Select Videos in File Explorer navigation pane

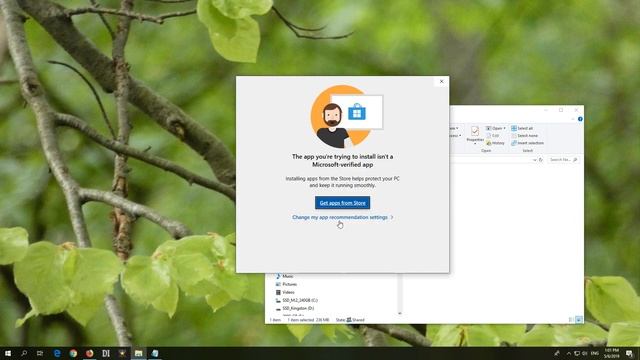[285, 292]
